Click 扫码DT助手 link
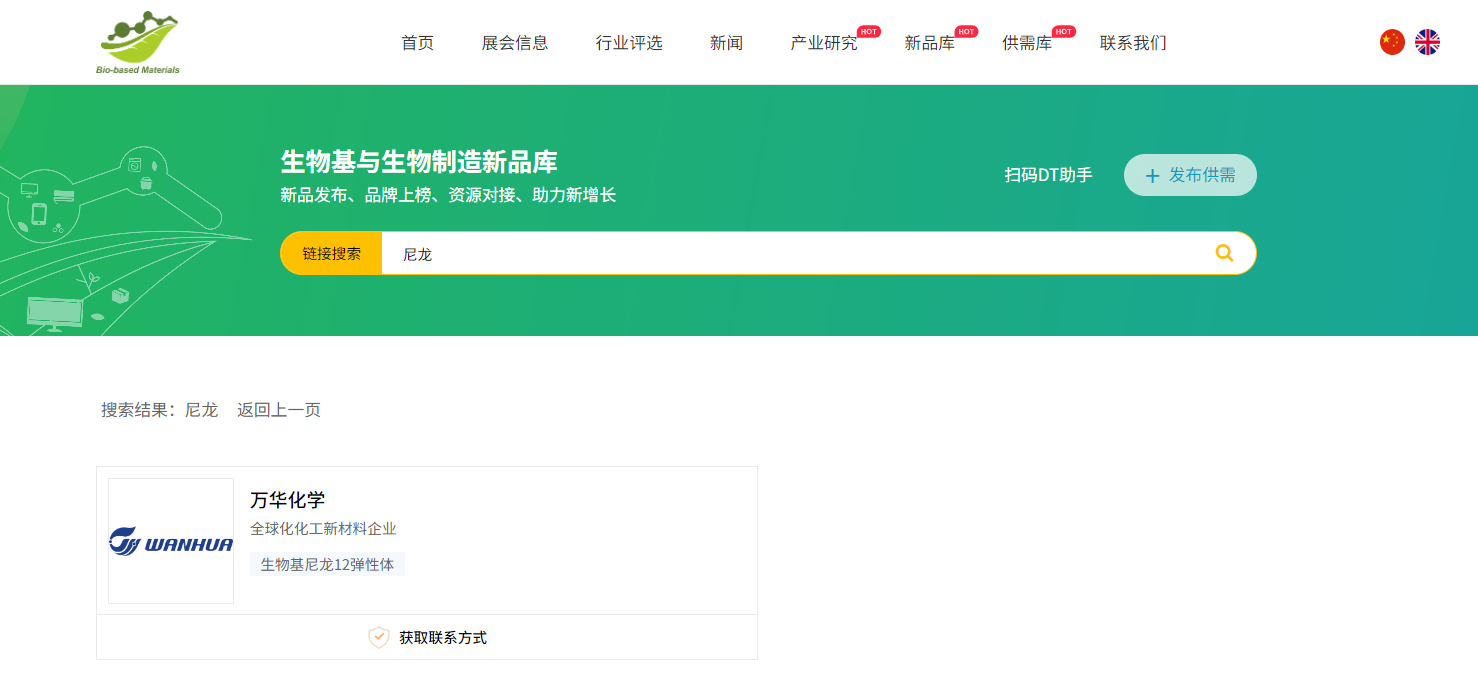The width and height of the screenshot is (1478, 684). [1048, 175]
